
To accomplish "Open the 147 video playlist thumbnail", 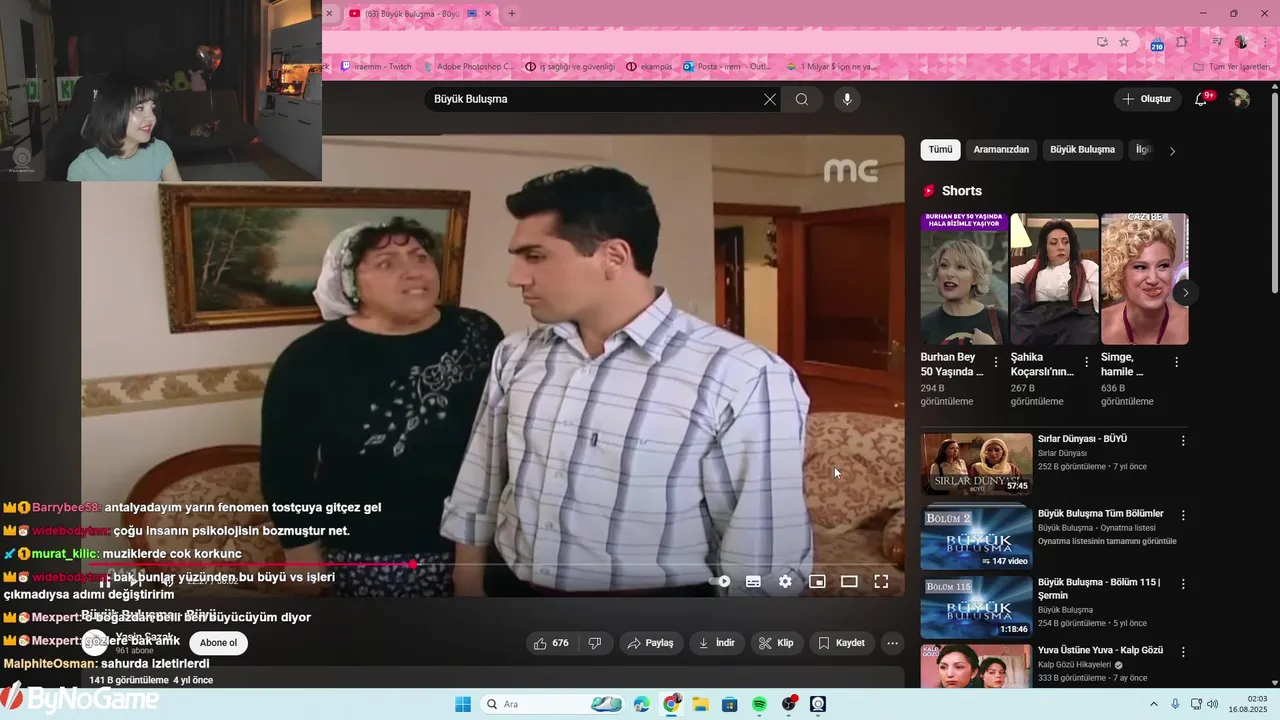I will (976, 536).
